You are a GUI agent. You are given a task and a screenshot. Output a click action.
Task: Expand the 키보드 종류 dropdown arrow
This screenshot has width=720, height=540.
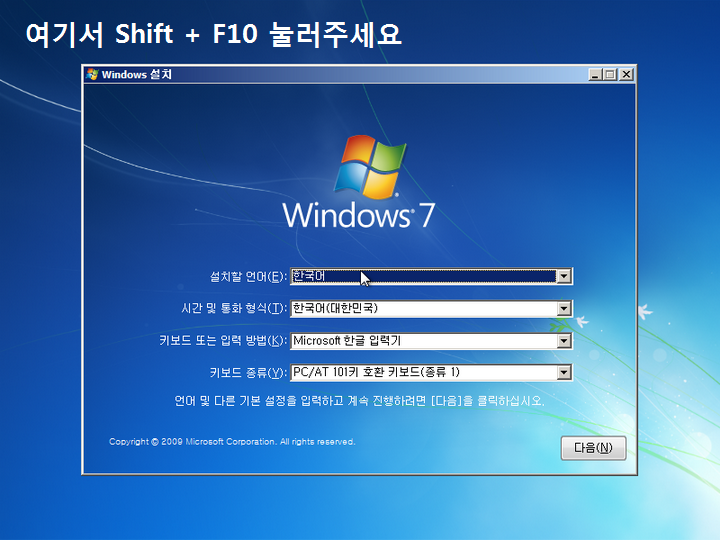click(564, 372)
